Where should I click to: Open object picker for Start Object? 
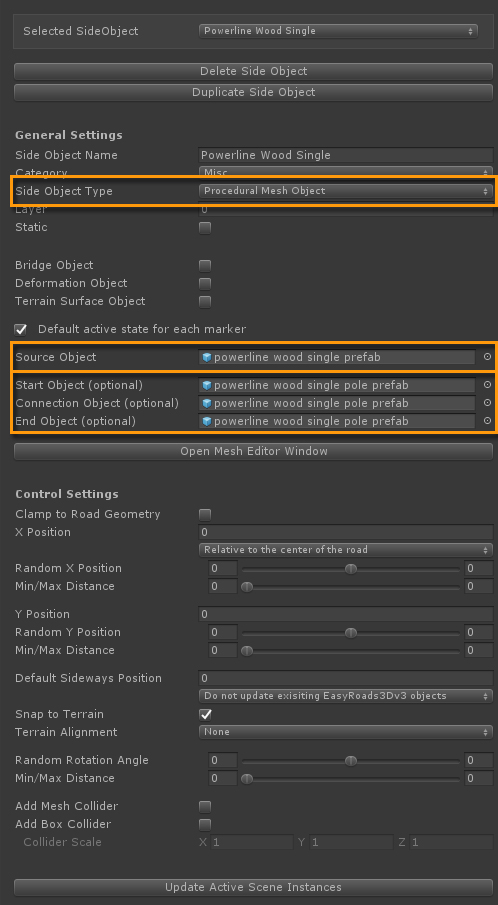pyautogui.click(x=487, y=384)
